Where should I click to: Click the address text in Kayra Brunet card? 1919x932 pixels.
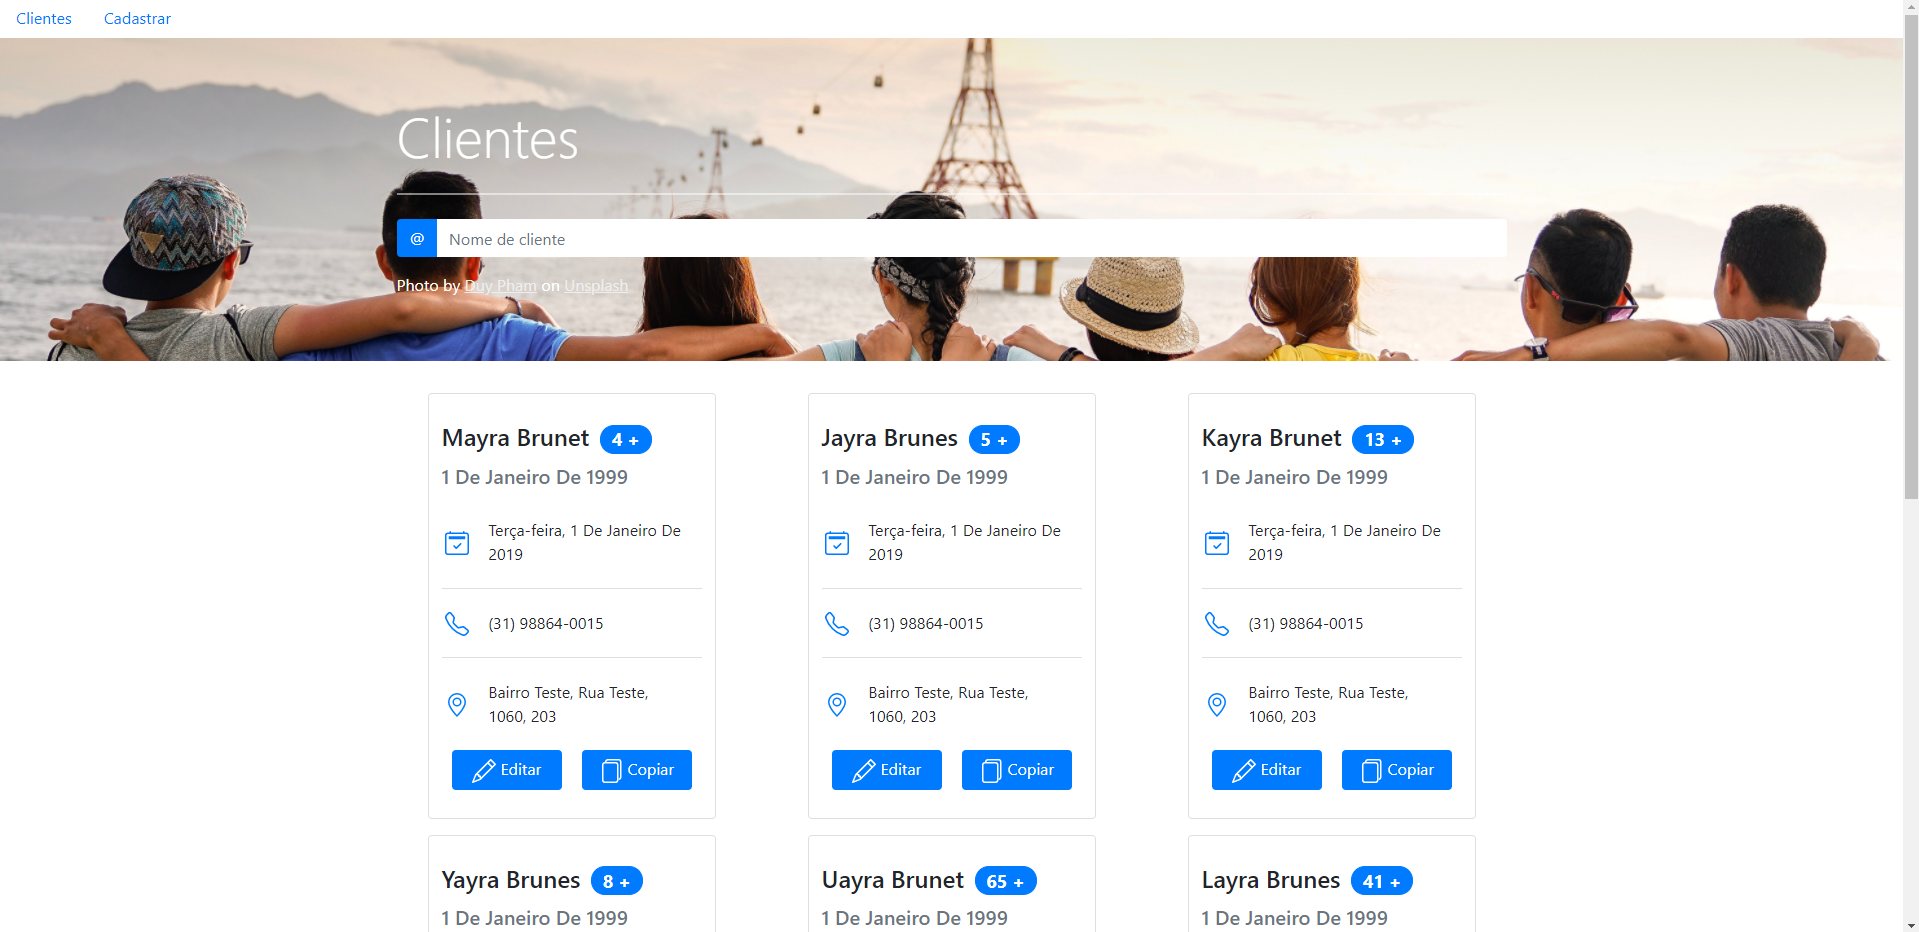click(x=1328, y=705)
